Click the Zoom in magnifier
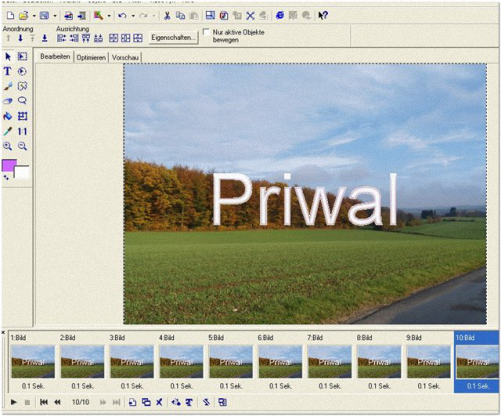 click(7, 146)
